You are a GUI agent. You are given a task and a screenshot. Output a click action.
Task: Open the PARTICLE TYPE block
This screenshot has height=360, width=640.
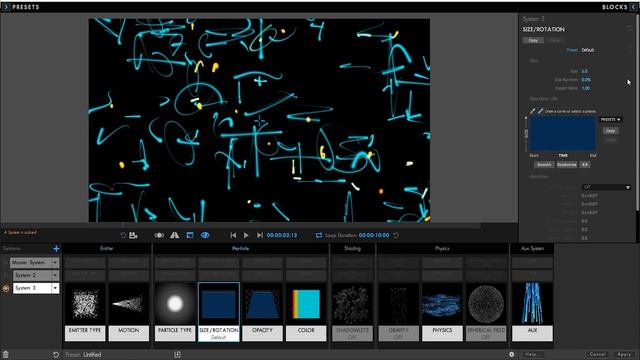175,312
